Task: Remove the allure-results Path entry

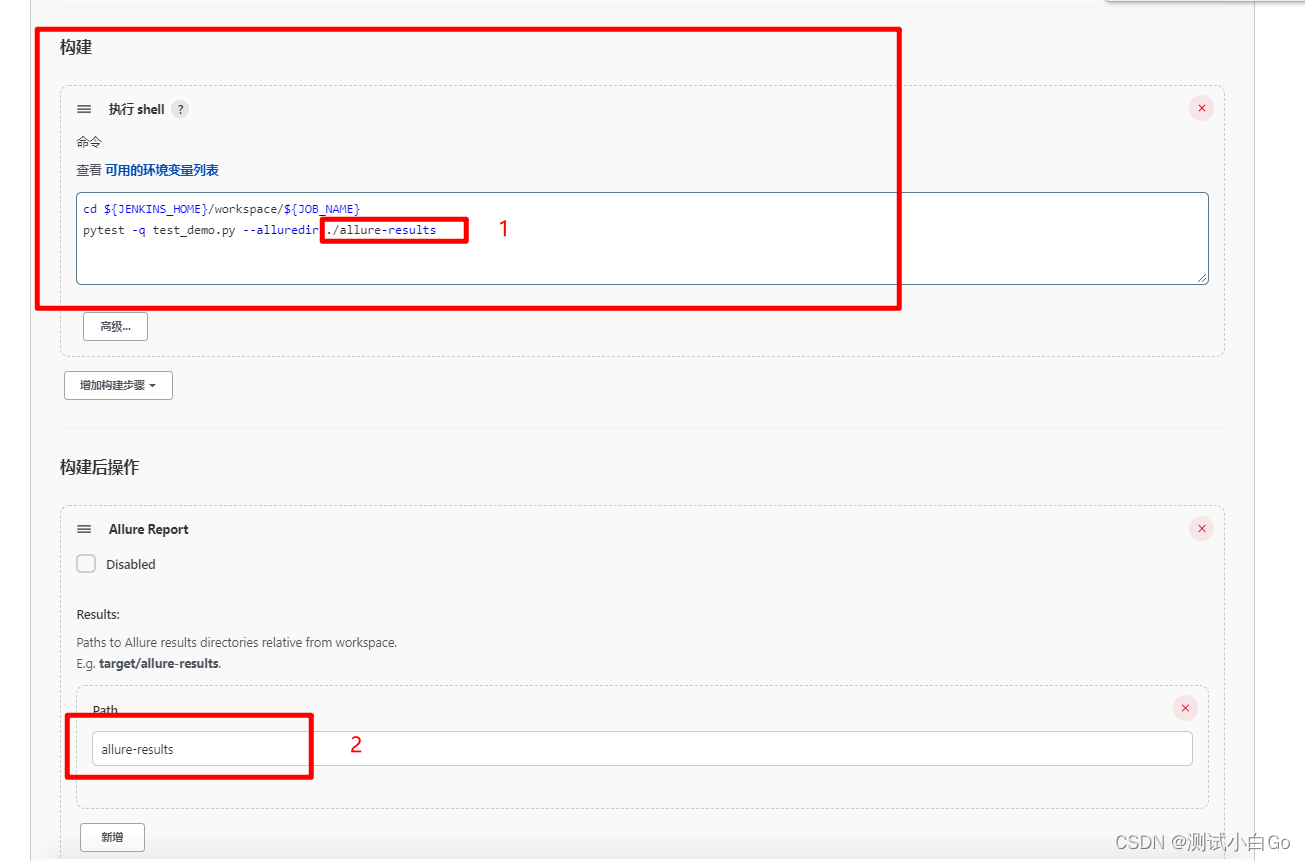Action: pyautogui.click(x=1185, y=708)
